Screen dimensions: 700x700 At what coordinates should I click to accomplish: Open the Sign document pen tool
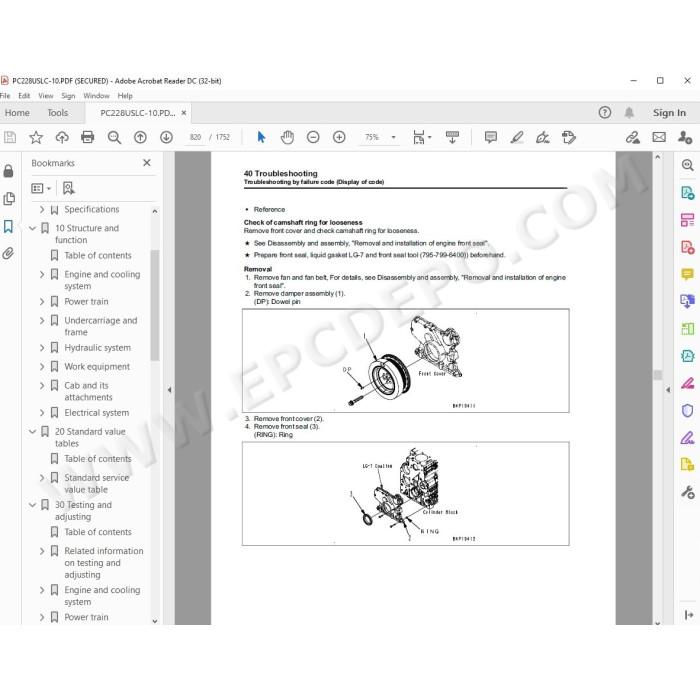542,137
